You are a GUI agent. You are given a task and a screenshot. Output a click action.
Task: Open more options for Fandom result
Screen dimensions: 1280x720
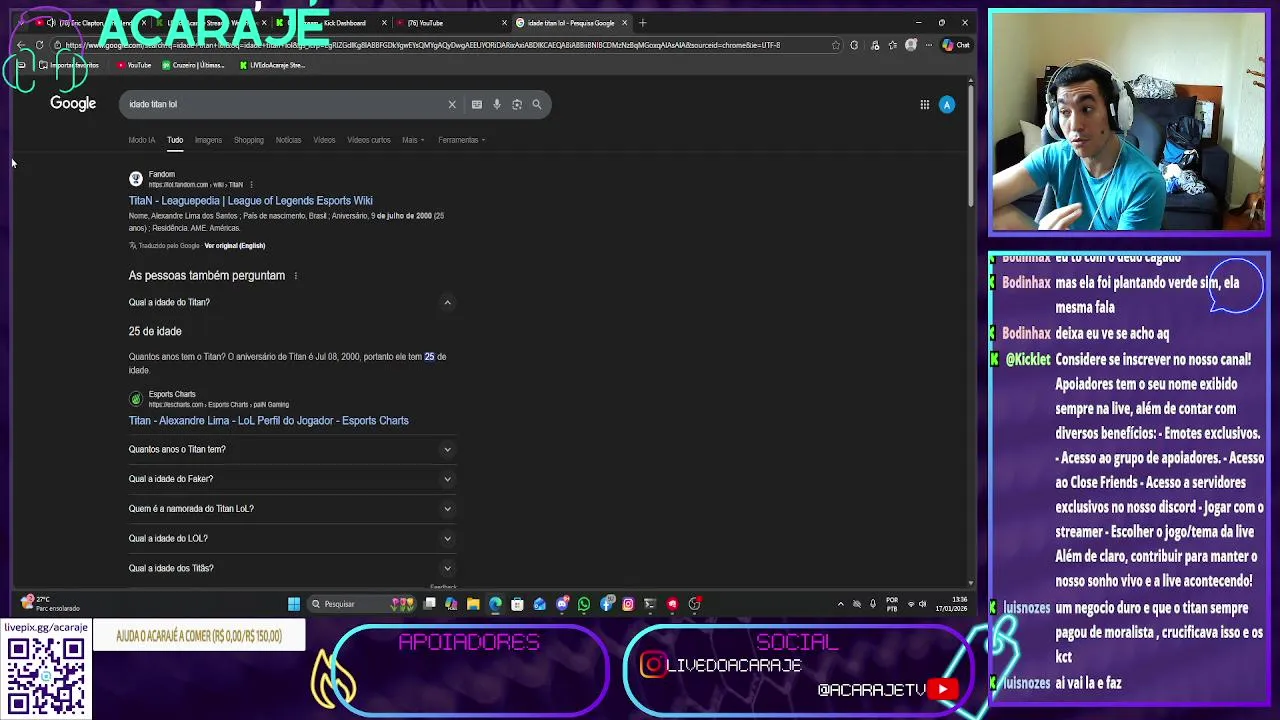coord(251,185)
